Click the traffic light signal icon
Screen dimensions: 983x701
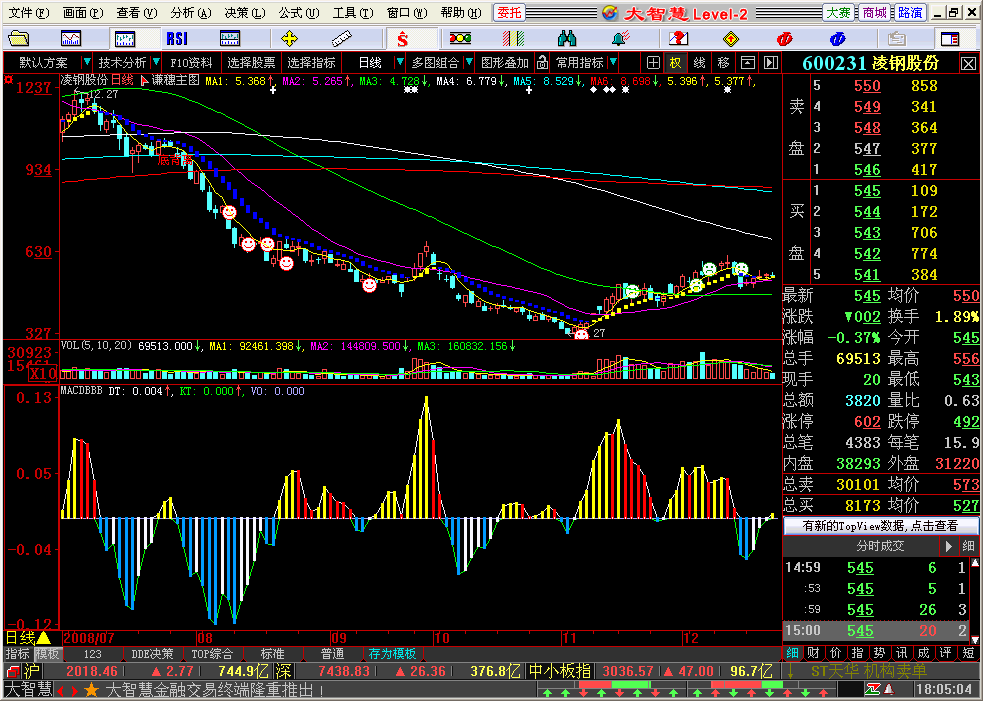click(460, 39)
